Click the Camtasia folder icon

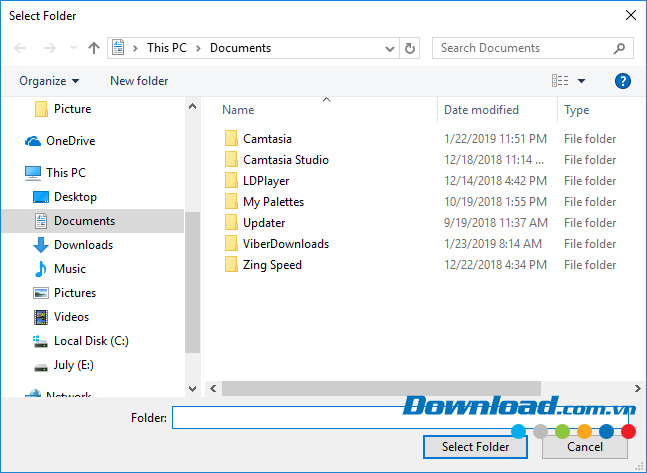[x=230, y=139]
